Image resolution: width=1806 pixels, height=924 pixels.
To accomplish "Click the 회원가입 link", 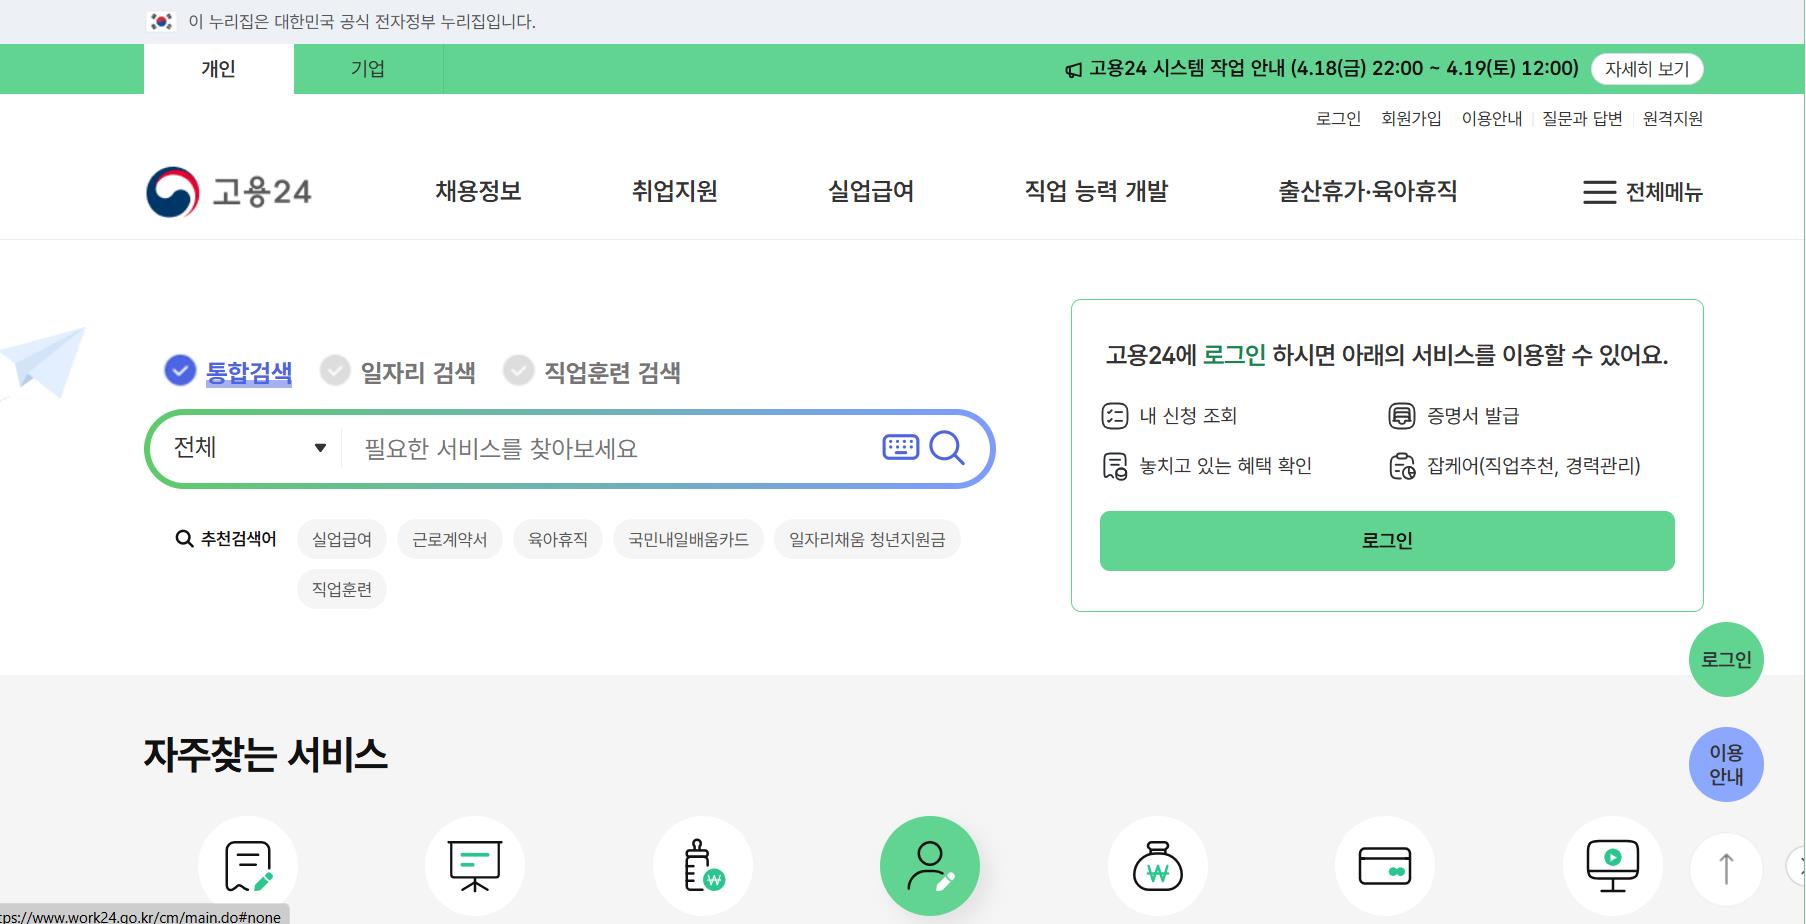I will click(1411, 118).
